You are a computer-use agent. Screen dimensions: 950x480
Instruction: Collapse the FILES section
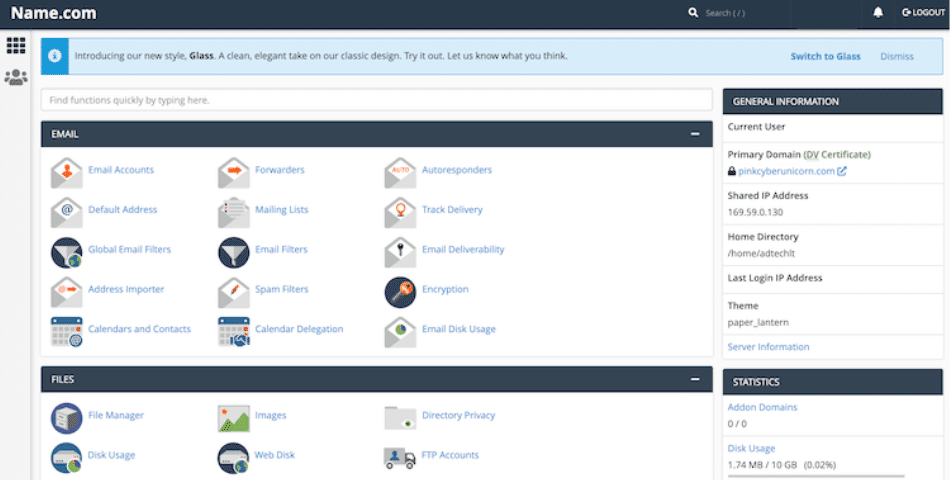(694, 380)
